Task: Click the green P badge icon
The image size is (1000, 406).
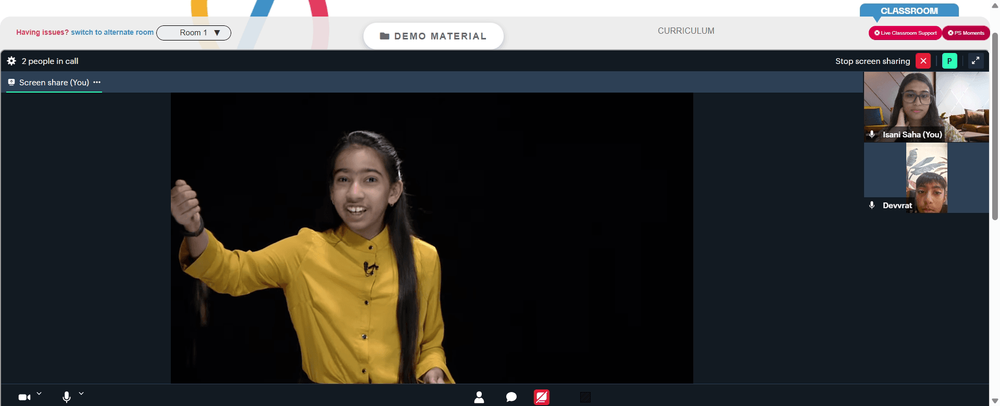Action: [950, 61]
